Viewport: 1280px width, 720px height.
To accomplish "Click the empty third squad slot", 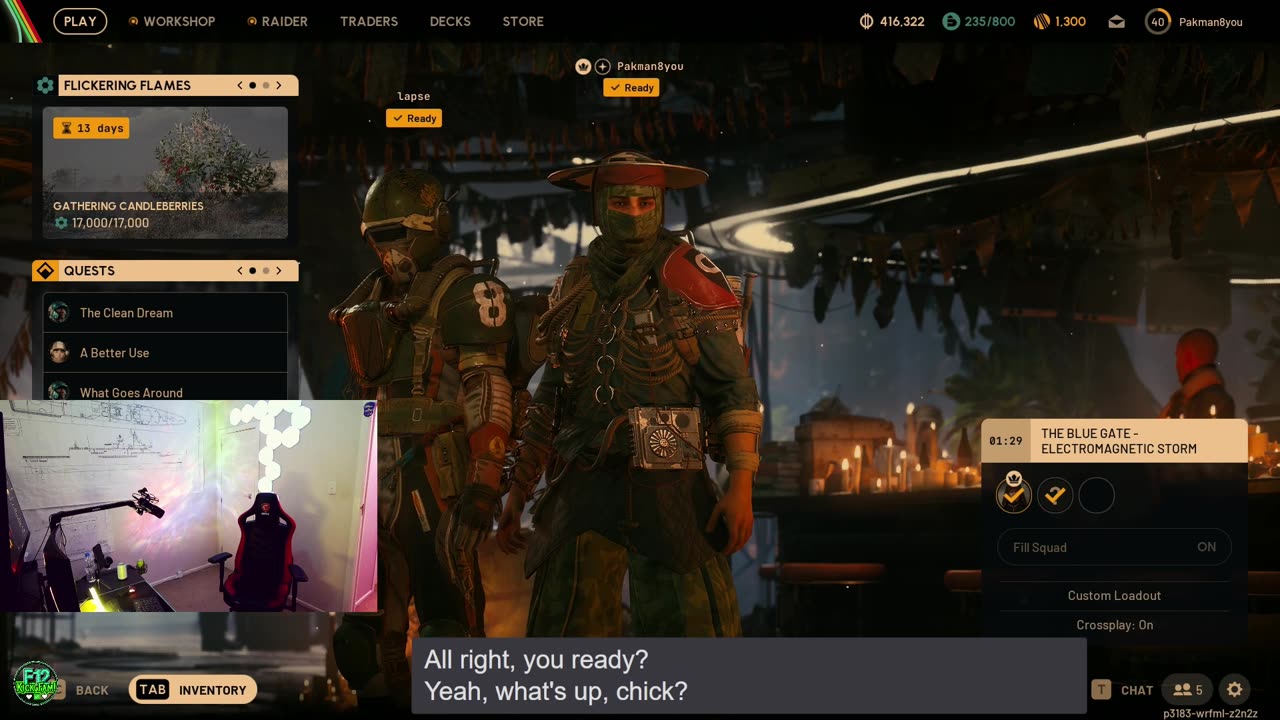I will [x=1096, y=495].
